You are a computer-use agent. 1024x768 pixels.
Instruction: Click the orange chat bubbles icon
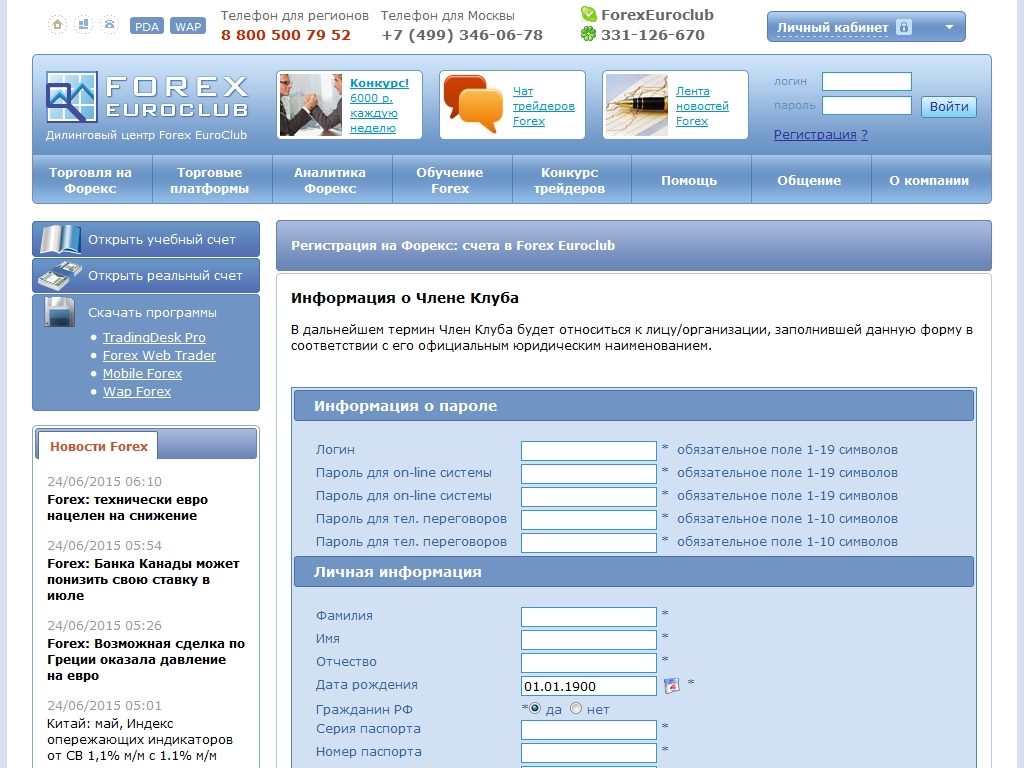[473, 104]
